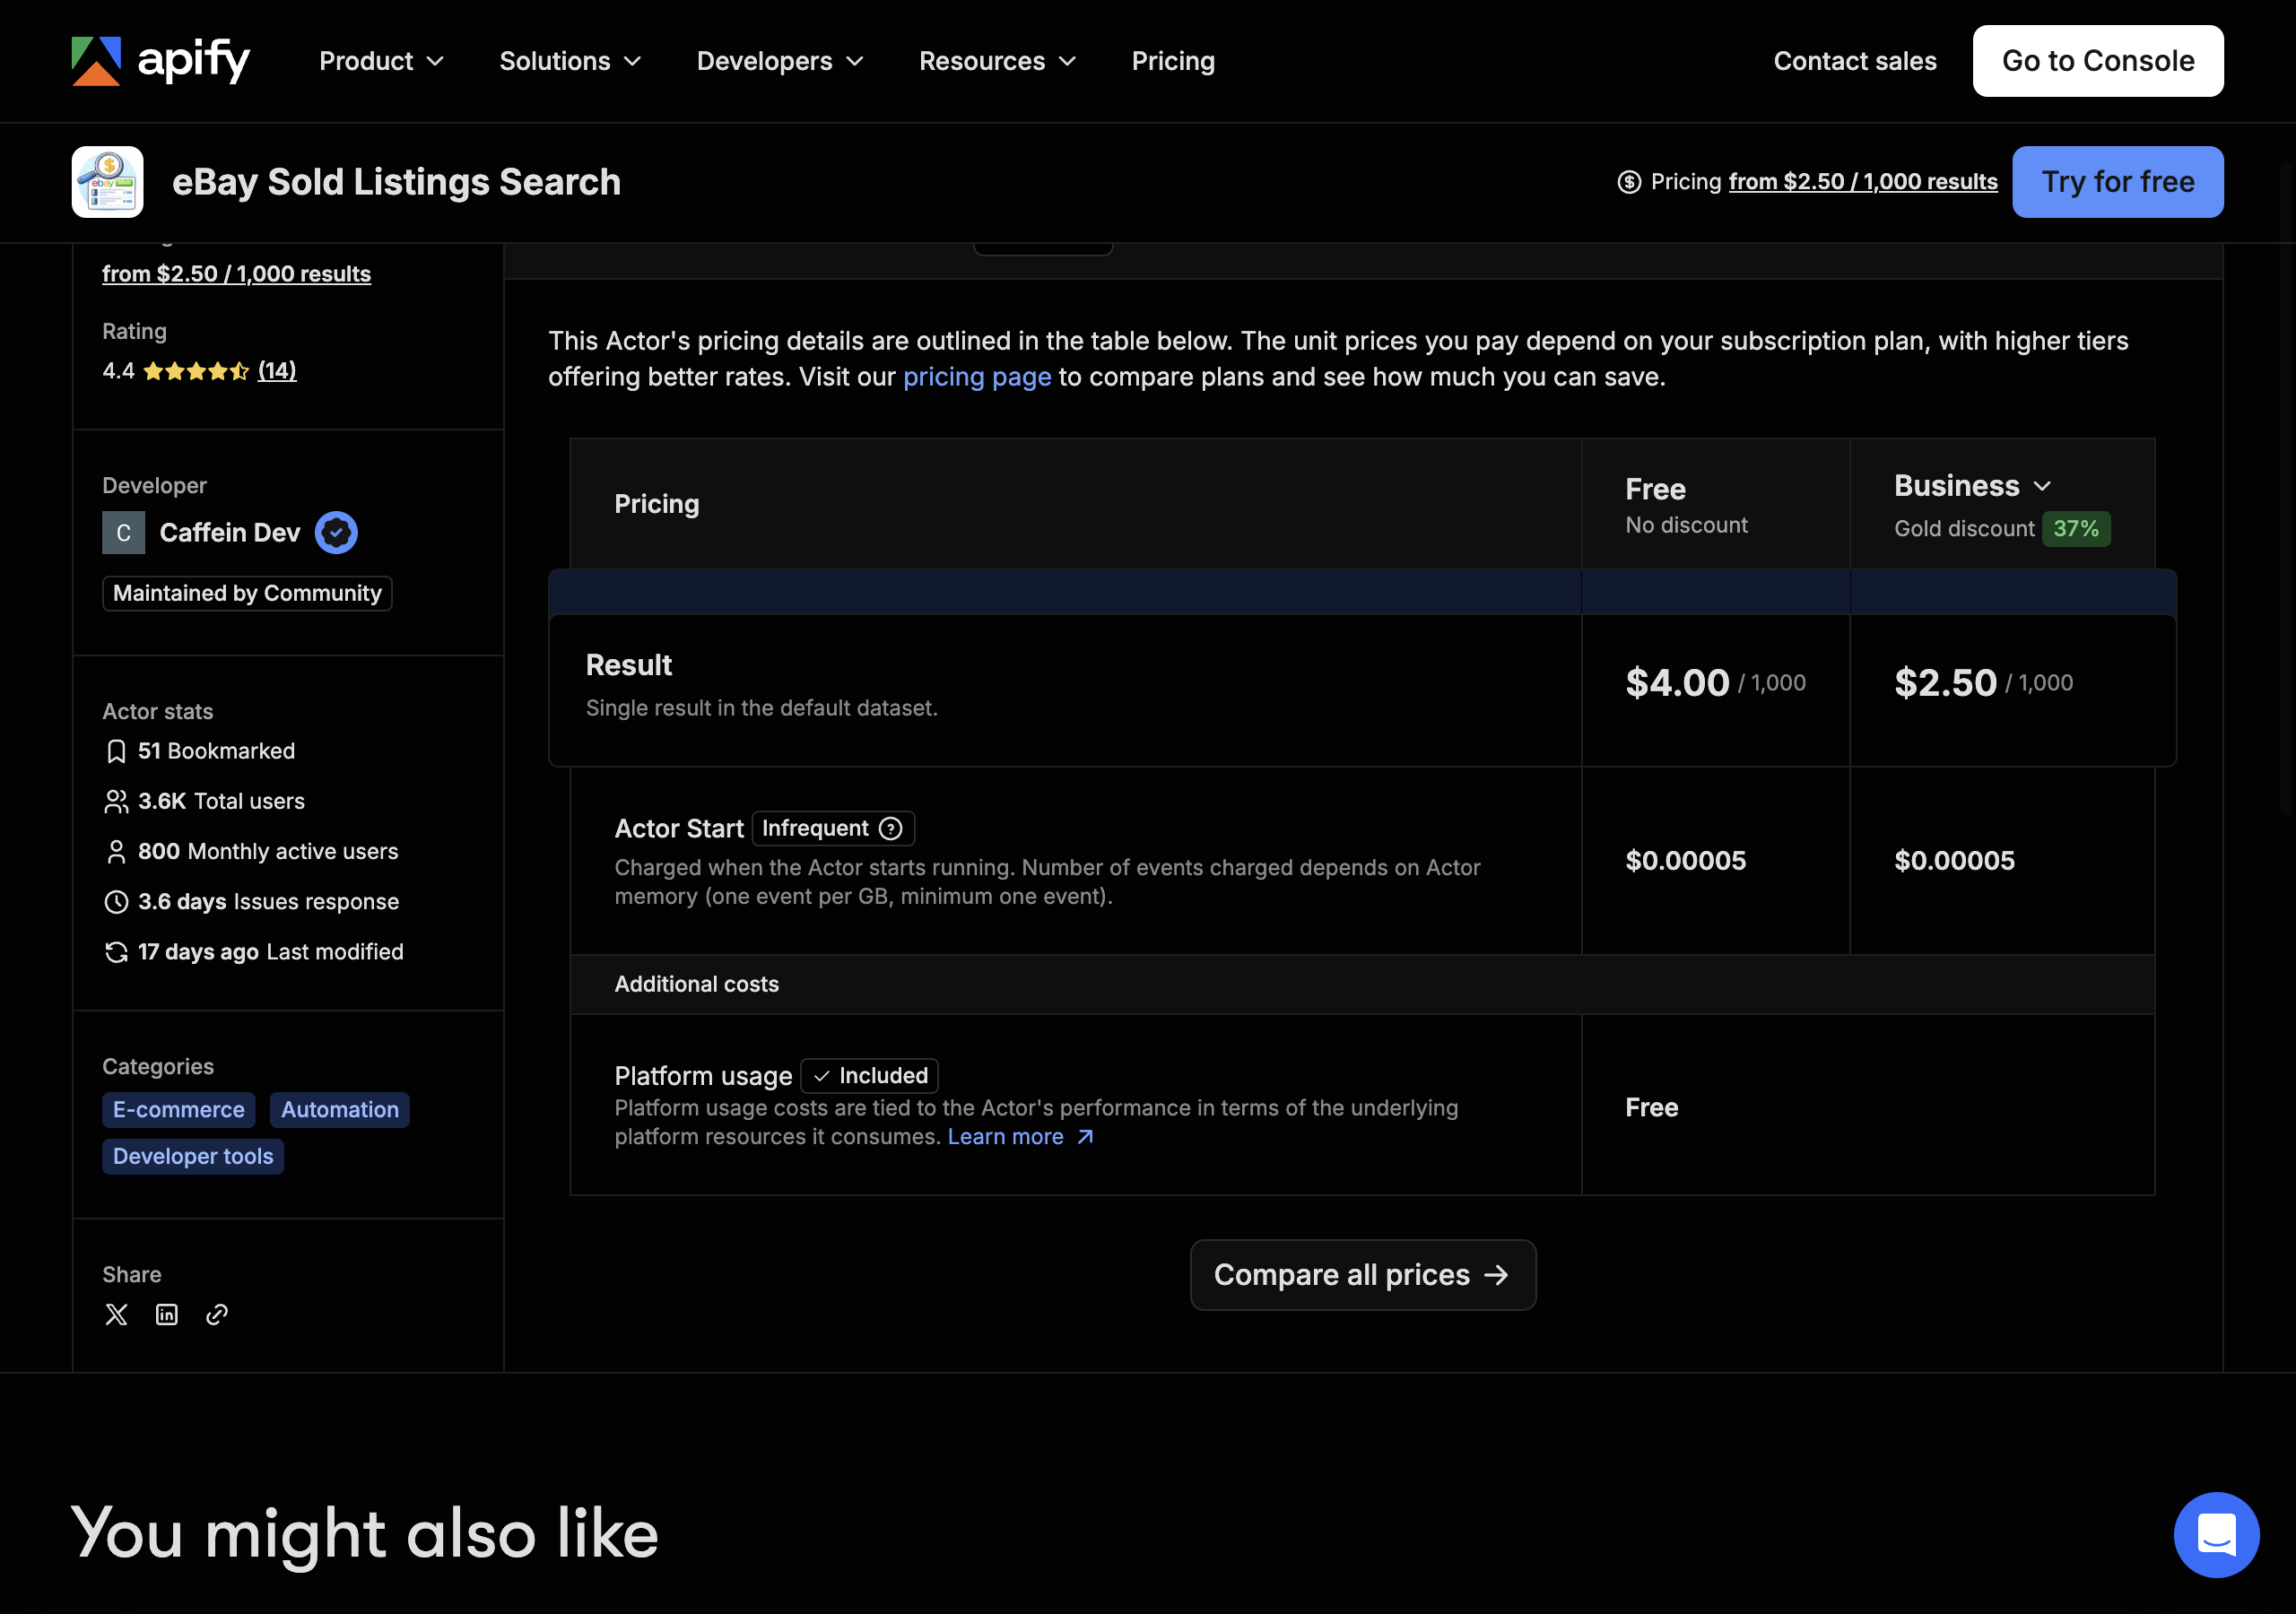Click the eBay Sold Listings actor icon
This screenshot has width=2296, height=1614.
point(107,182)
